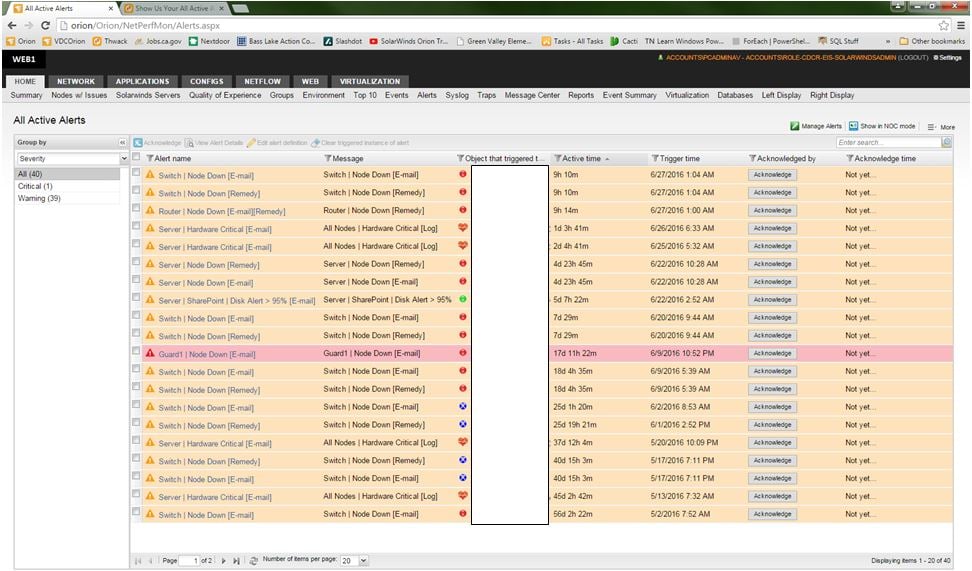Click Active time column filter icon
972x571 pixels.
(x=557, y=158)
